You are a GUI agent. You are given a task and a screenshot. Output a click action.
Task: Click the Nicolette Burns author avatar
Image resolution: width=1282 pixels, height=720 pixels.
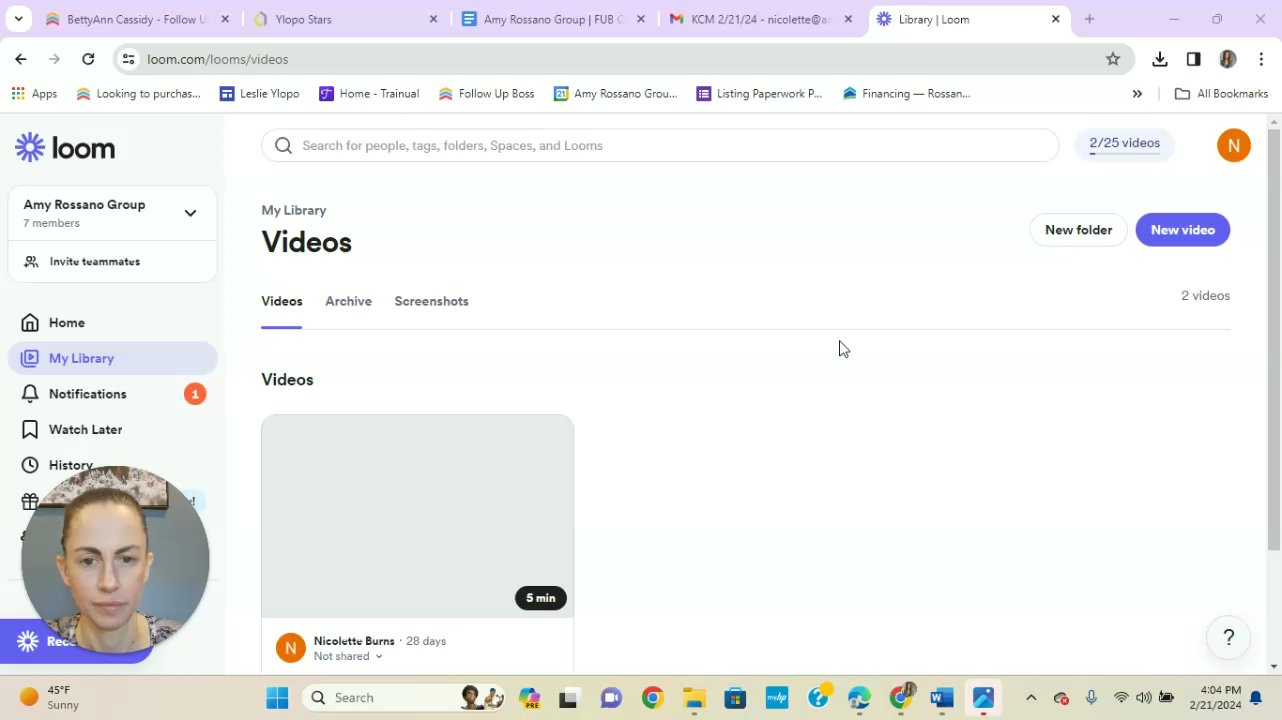tap(290, 648)
